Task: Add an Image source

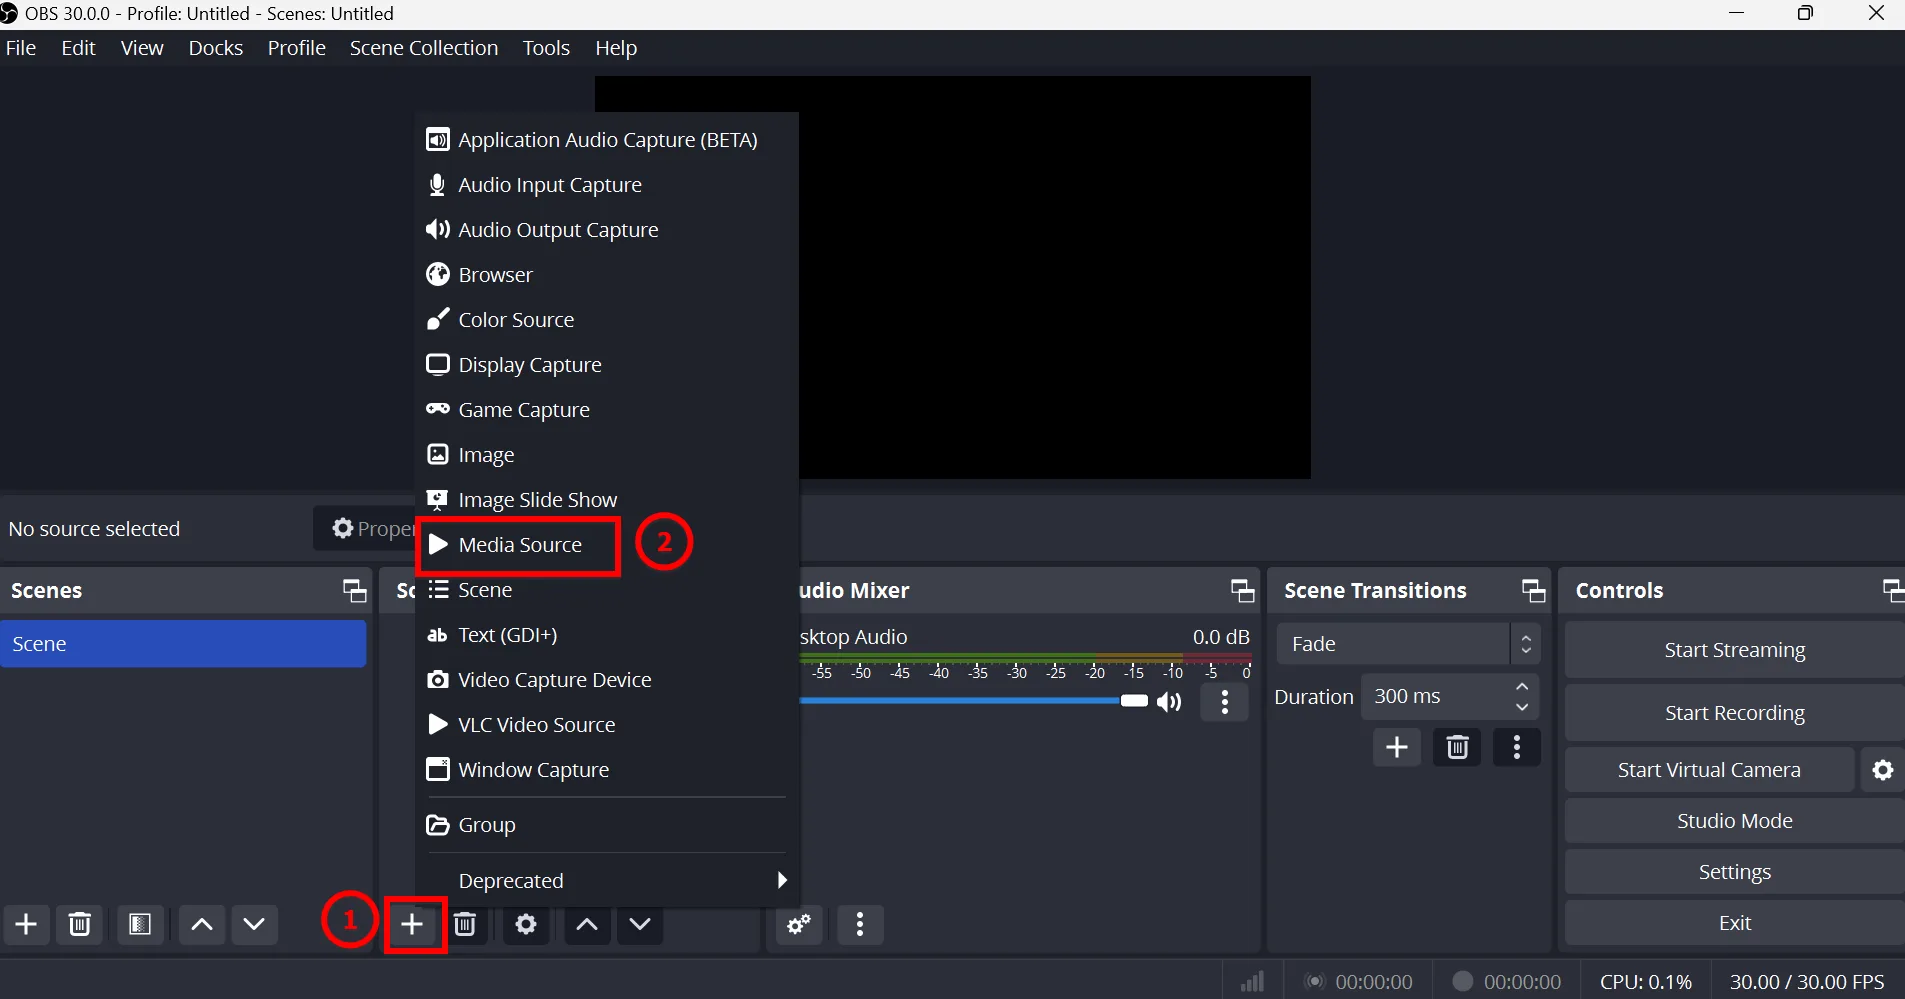Action: 607,455
